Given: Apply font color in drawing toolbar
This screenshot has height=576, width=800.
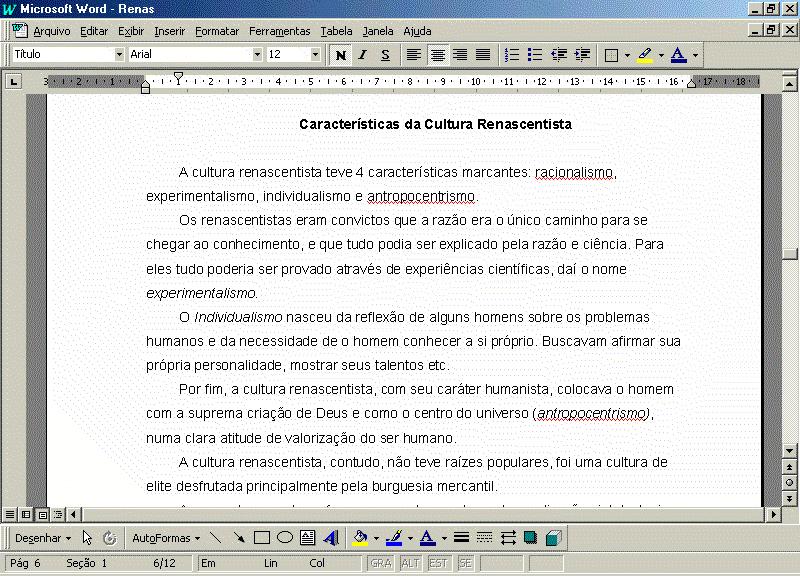Looking at the screenshot, I should pos(428,537).
